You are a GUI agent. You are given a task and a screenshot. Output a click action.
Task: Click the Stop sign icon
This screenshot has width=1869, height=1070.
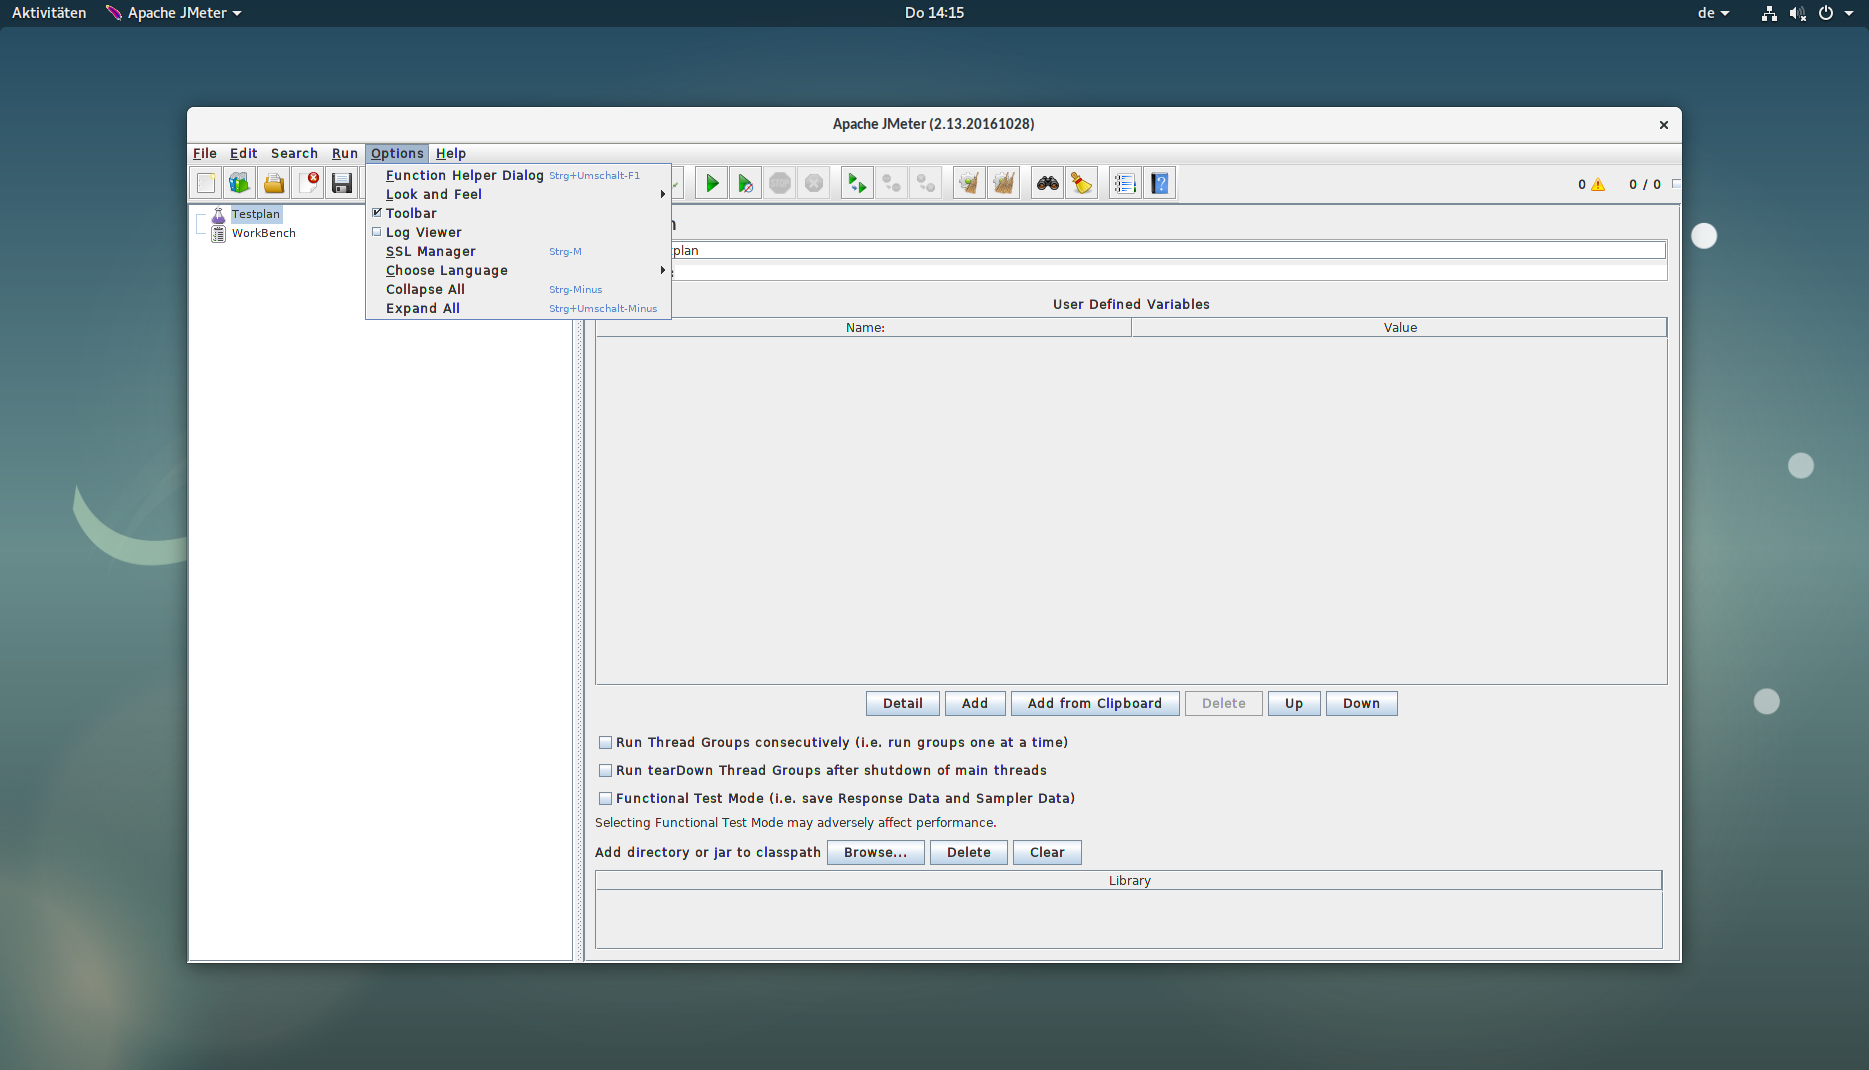point(780,183)
